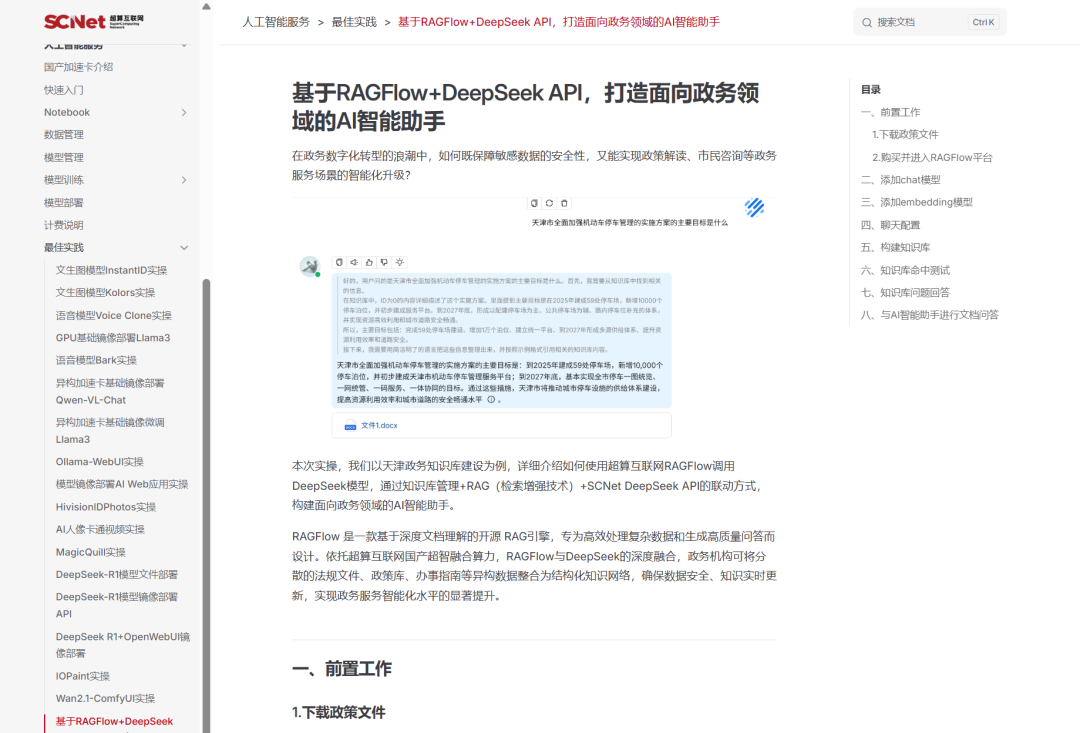This screenshot has width=1080, height=733.
Task: Jump to 六、知识库命中测试 in contents
Action: point(905,270)
